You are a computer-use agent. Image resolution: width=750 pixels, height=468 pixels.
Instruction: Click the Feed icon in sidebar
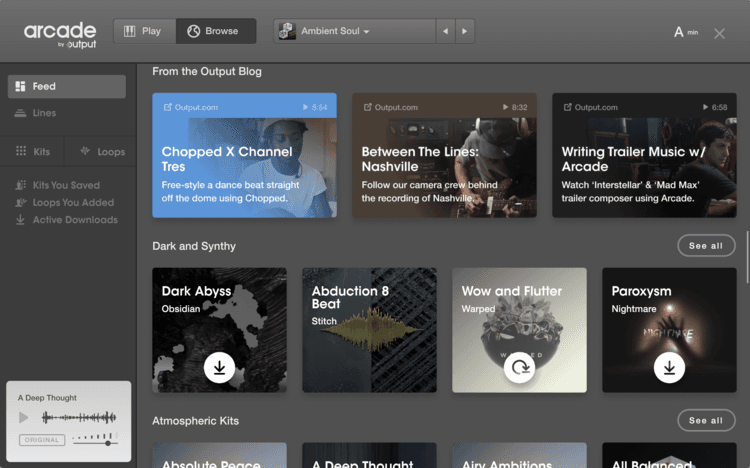(20, 87)
